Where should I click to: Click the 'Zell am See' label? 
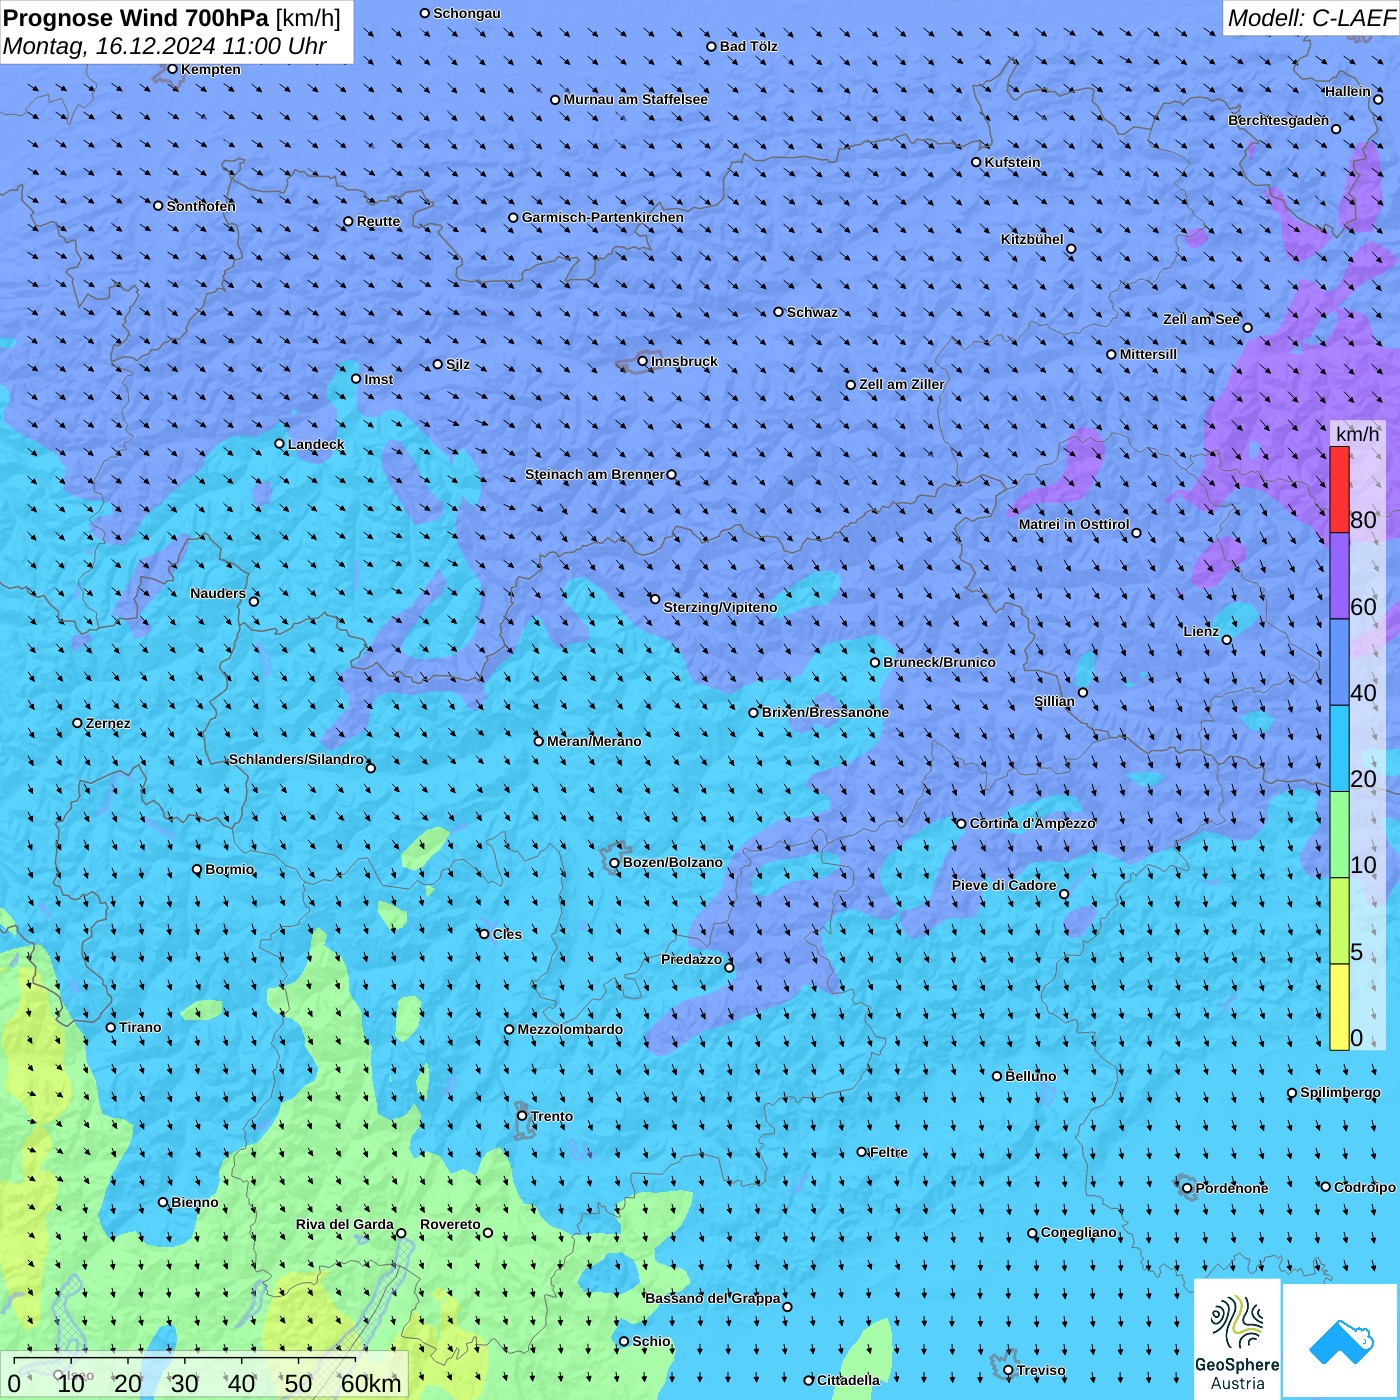1202,319
